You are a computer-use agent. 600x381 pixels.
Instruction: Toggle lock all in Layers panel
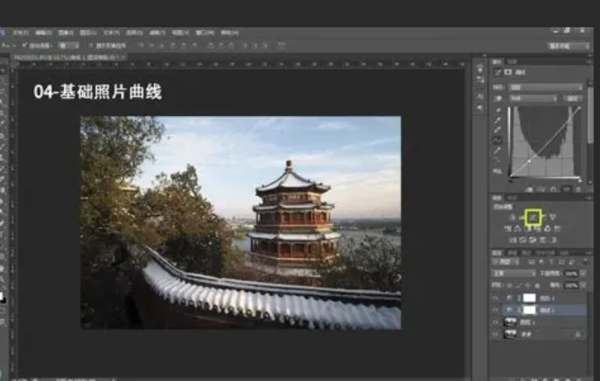(x=537, y=285)
